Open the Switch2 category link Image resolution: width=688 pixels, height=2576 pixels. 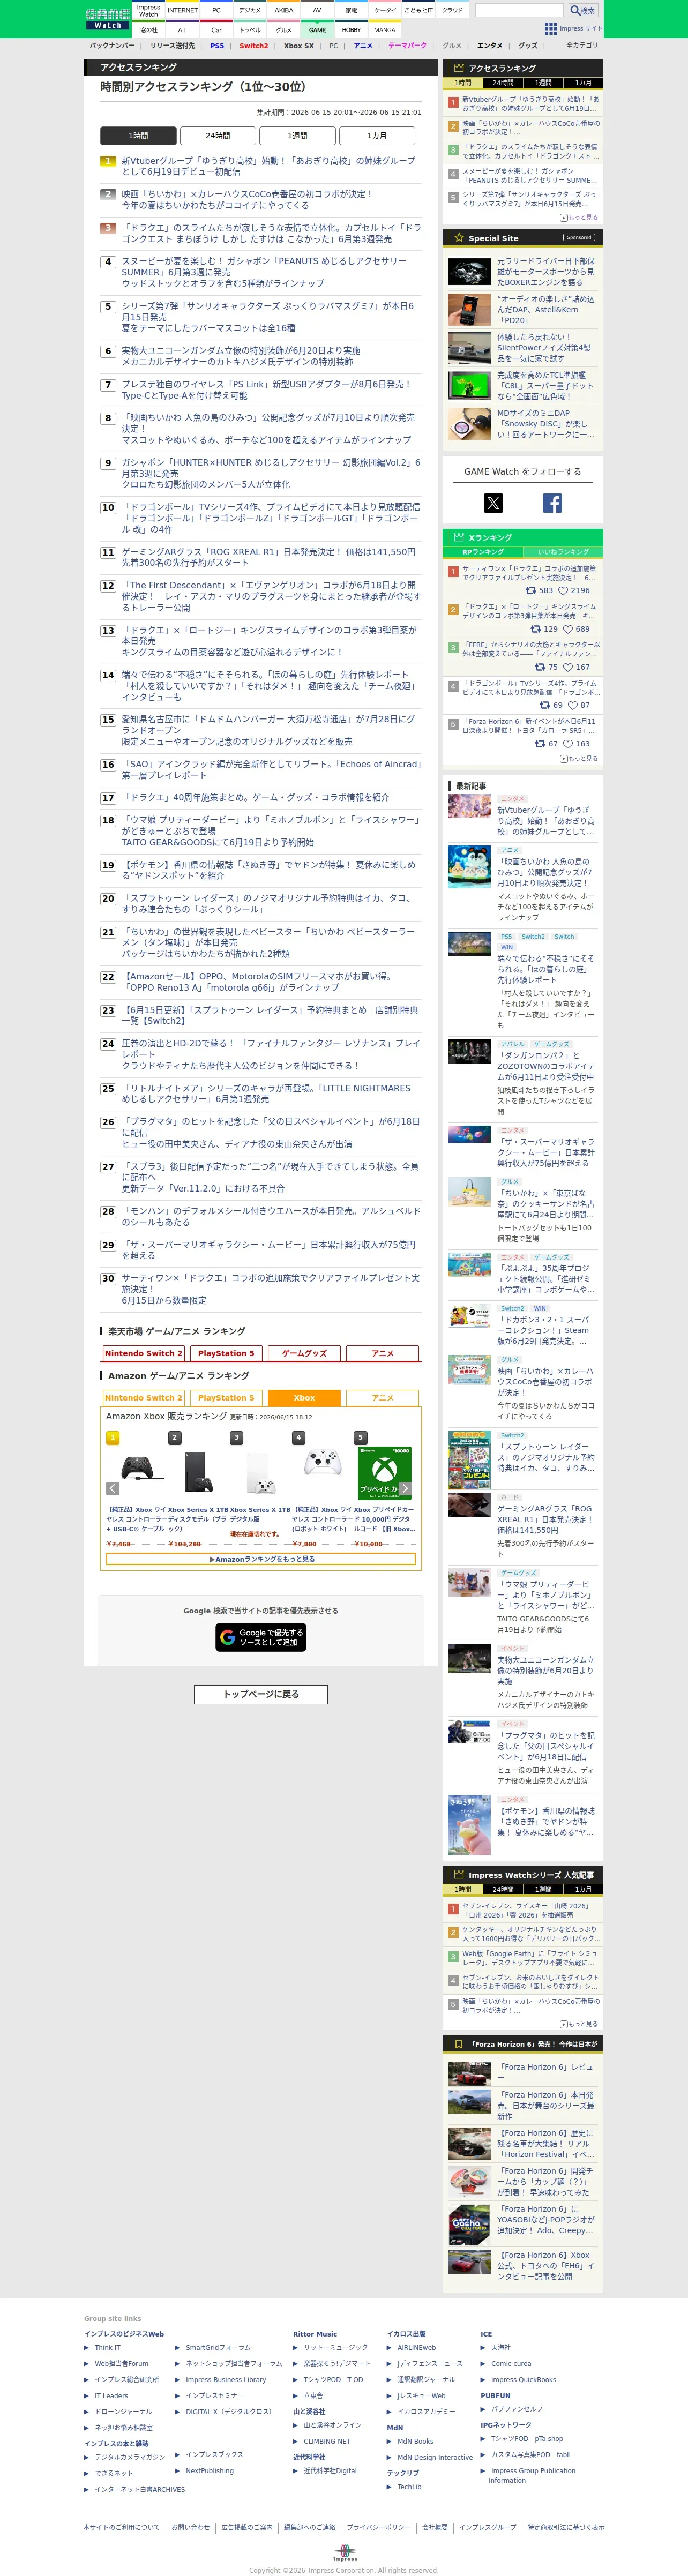click(x=254, y=46)
